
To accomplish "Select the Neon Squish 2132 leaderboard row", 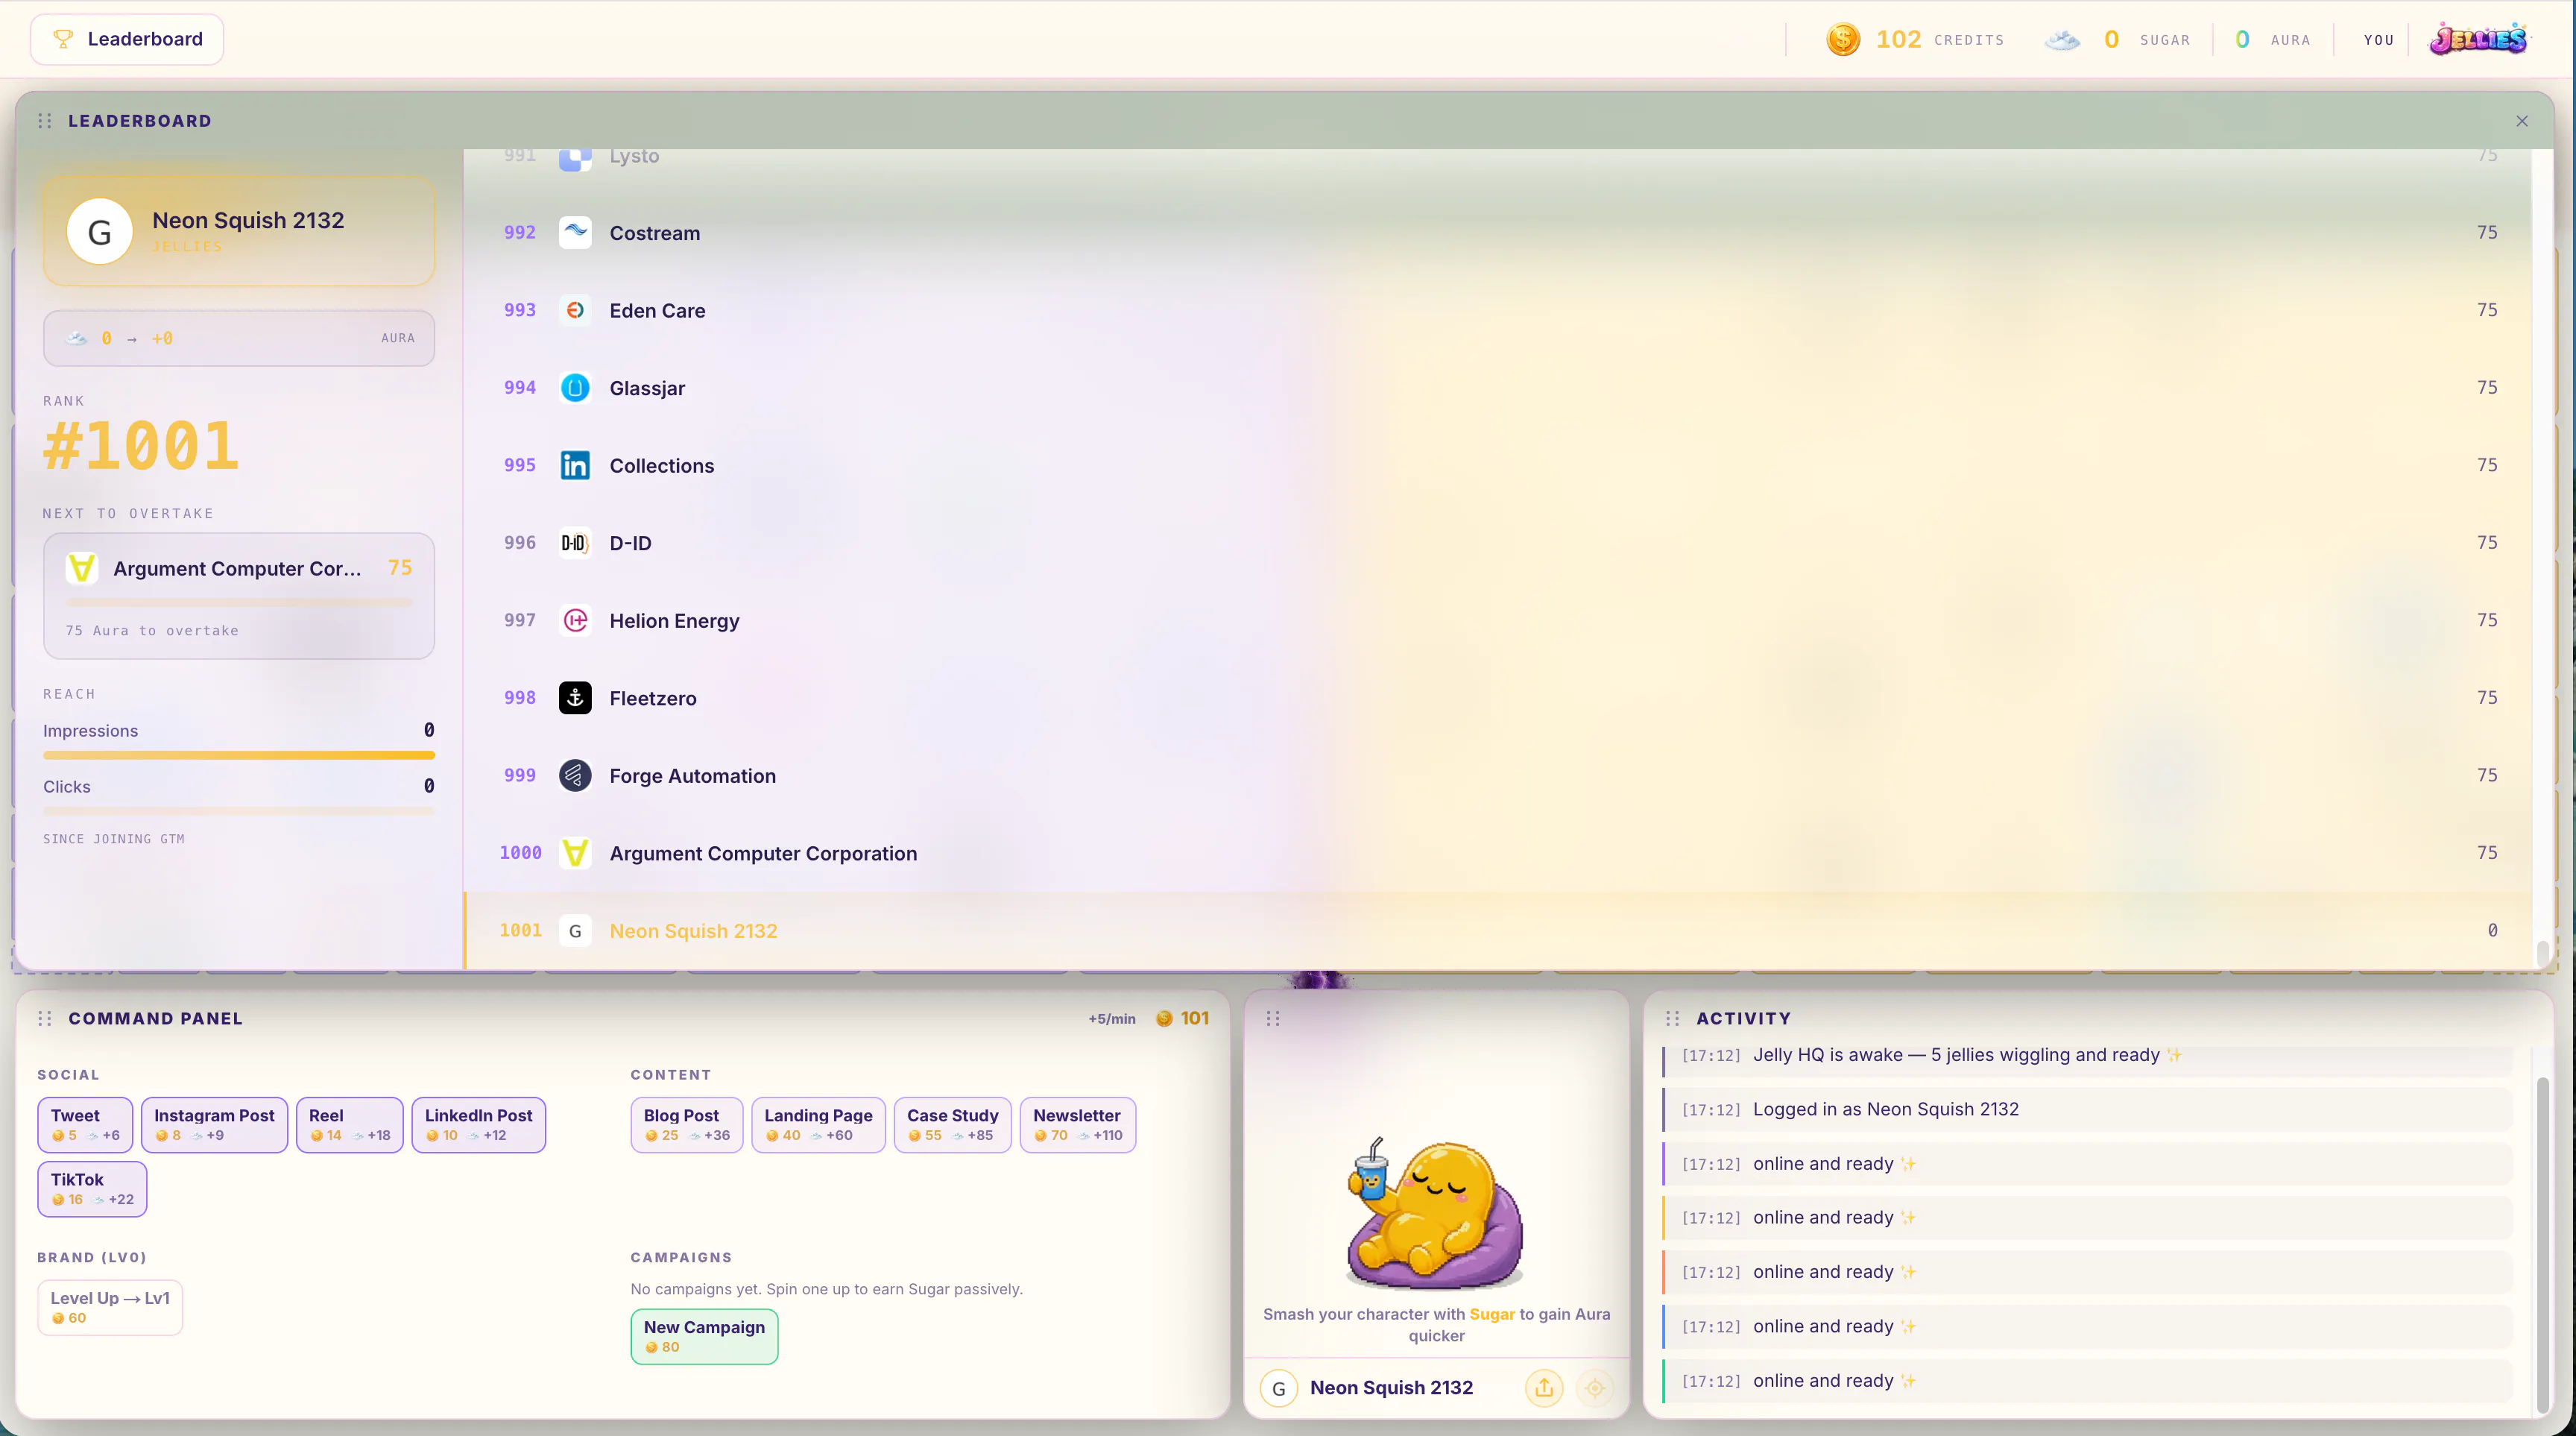I will click(x=1498, y=931).
